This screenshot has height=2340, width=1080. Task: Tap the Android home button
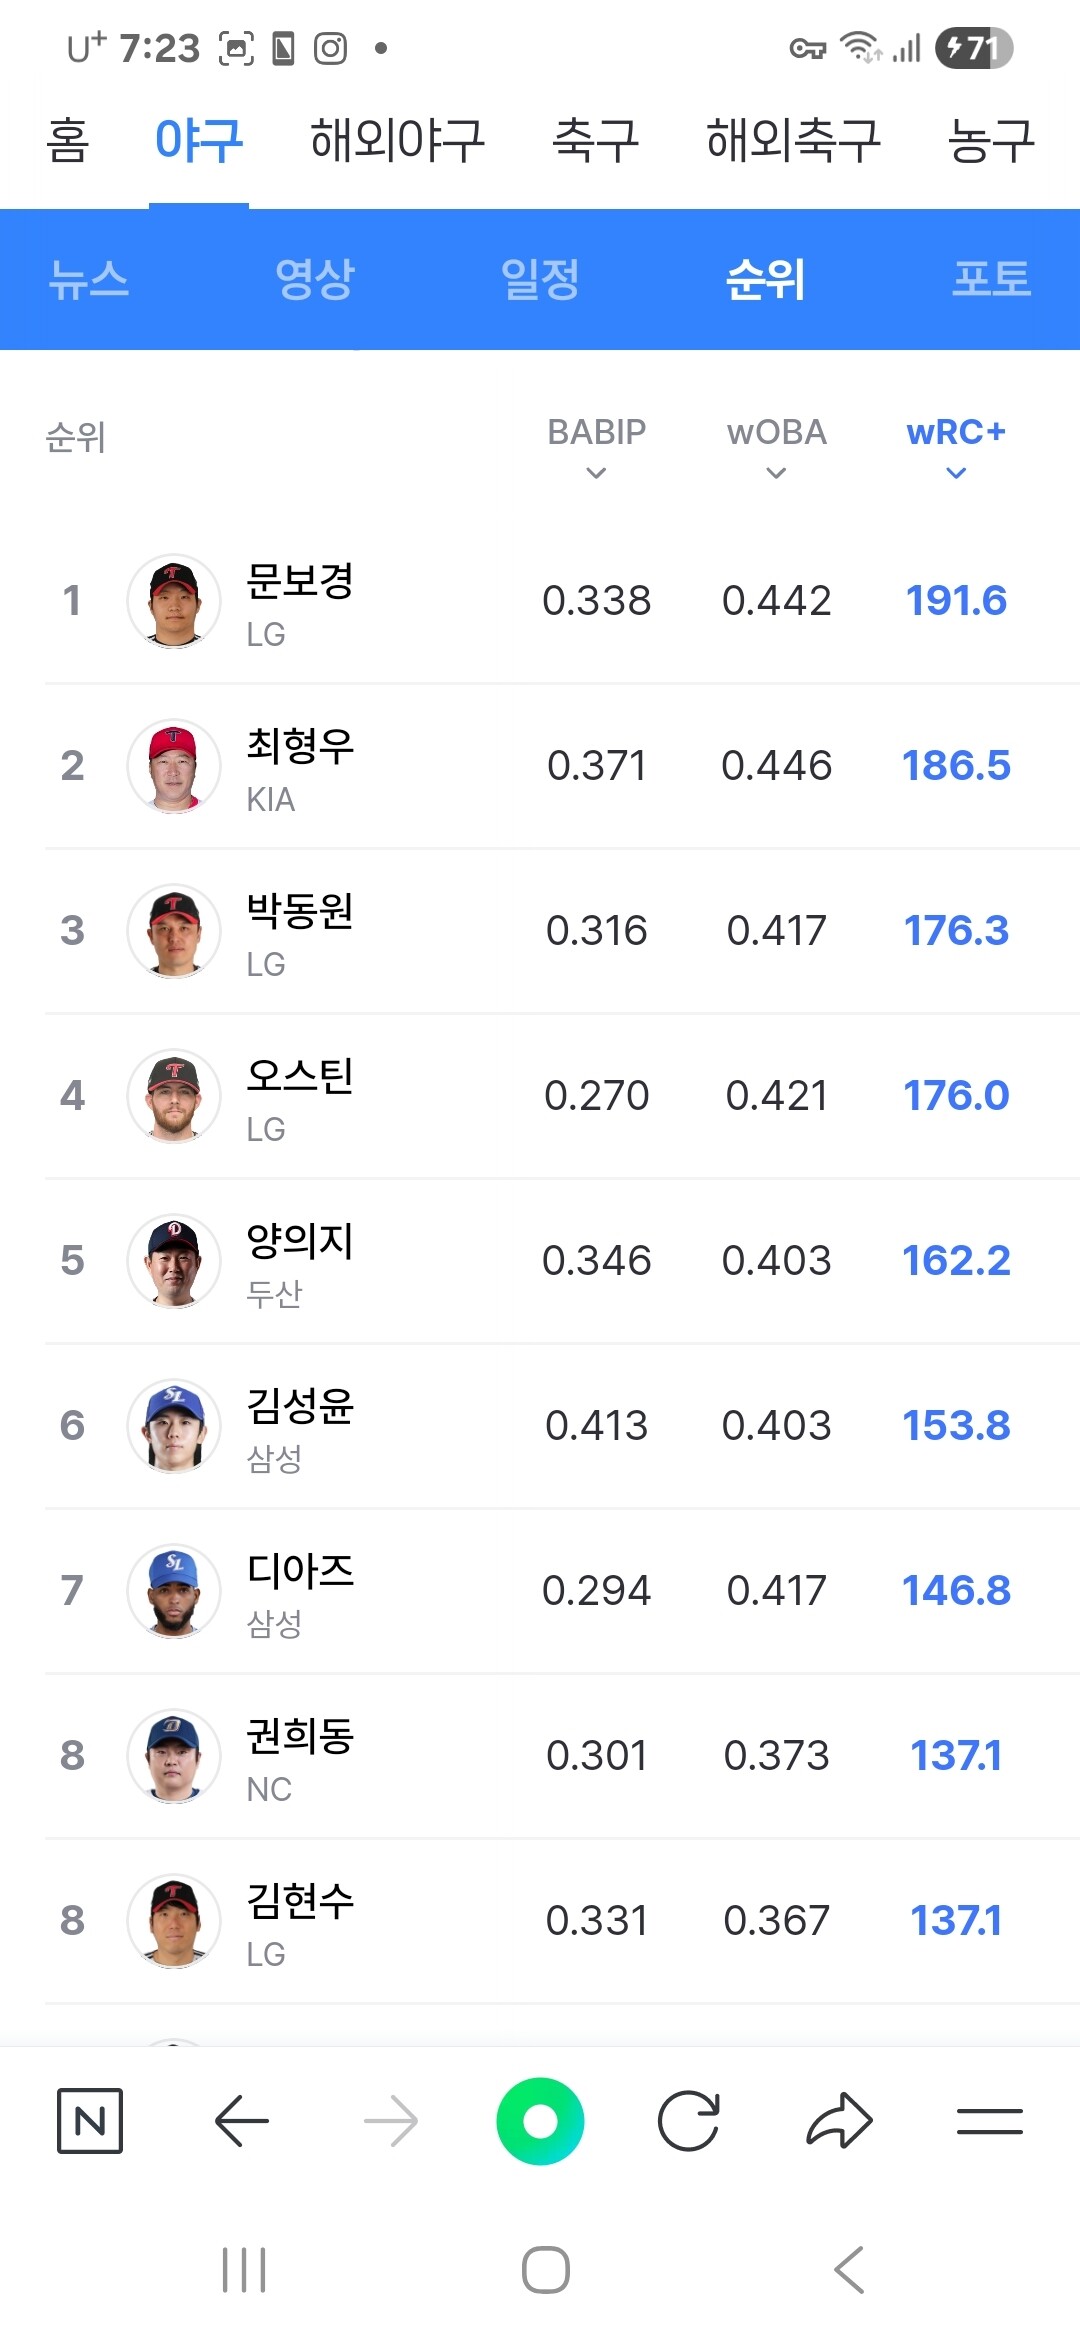click(x=546, y=2270)
